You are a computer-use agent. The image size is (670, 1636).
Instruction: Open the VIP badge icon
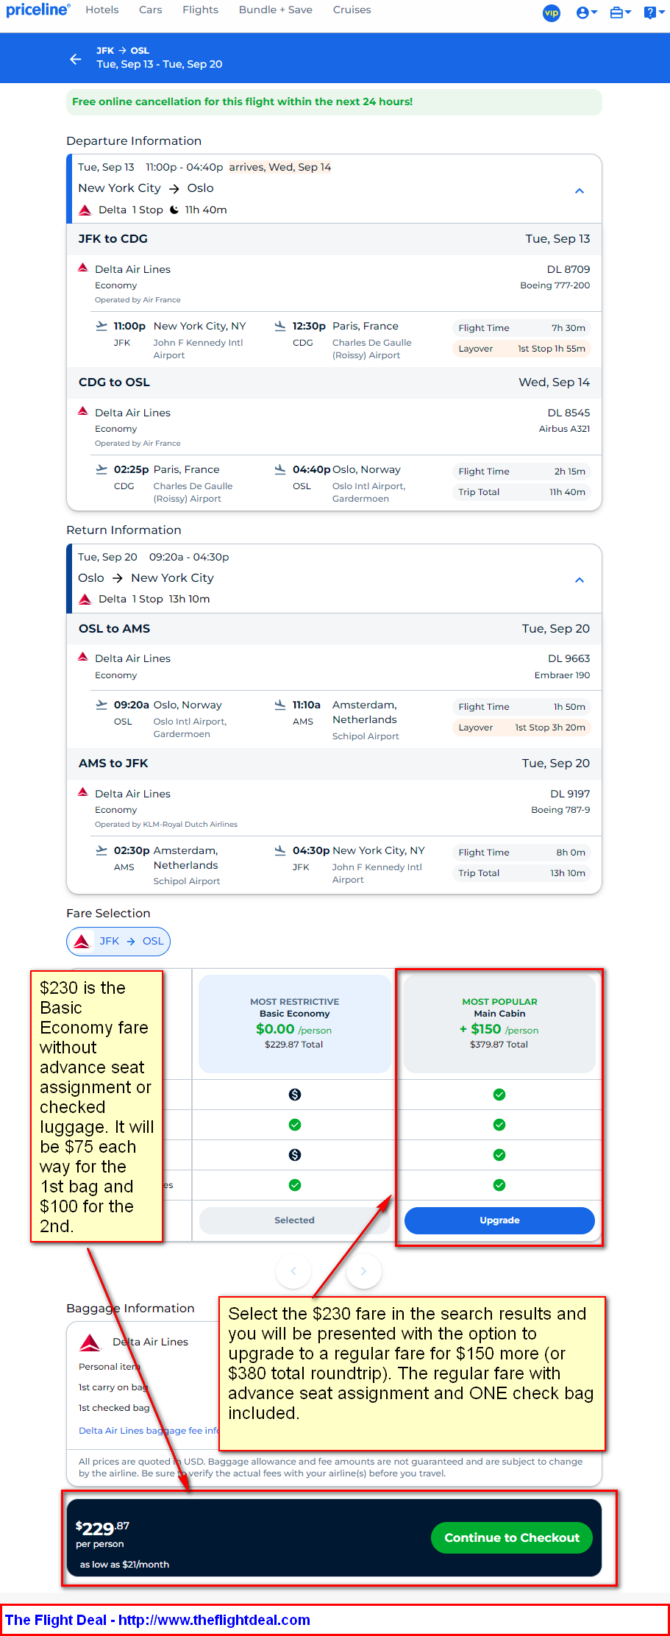pos(551,13)
